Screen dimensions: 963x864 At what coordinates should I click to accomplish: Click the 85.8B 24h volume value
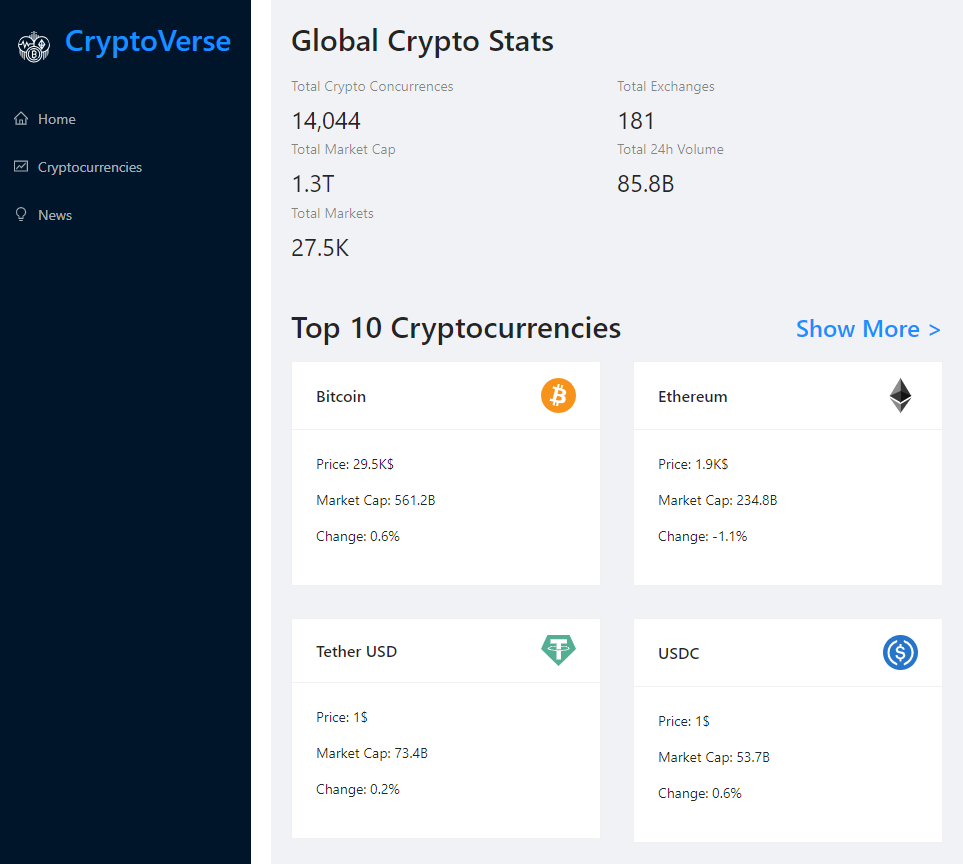click(646, 184)
